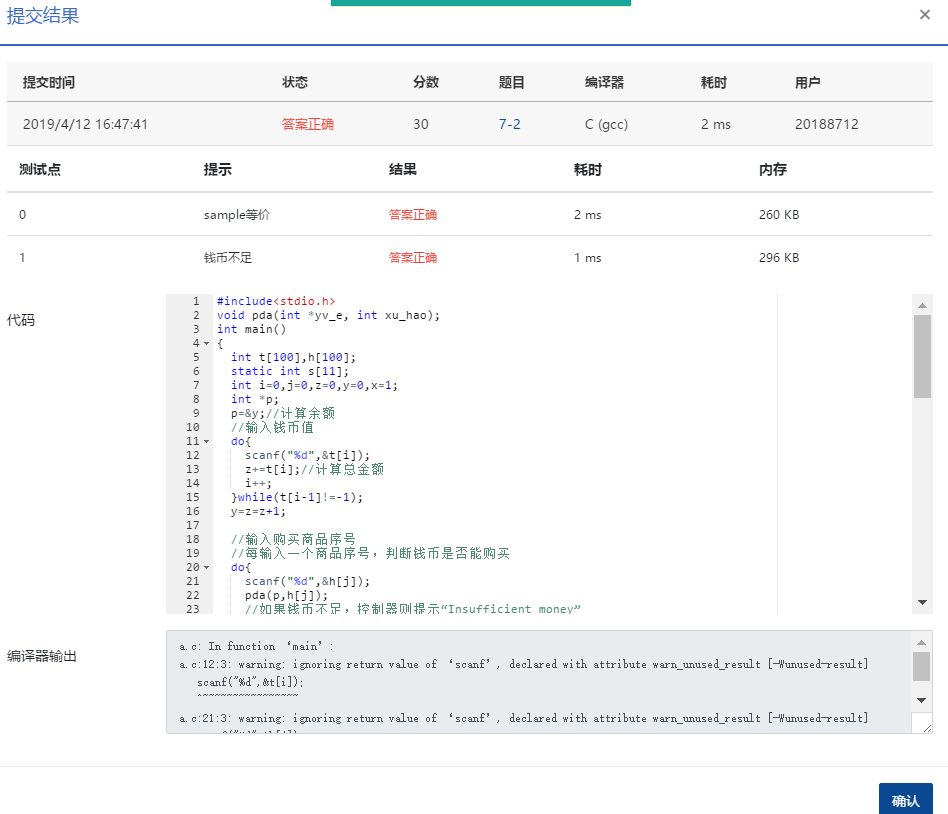Click the user ID 20188712
Screen dimensions: 948x814
tap(826, 124)
